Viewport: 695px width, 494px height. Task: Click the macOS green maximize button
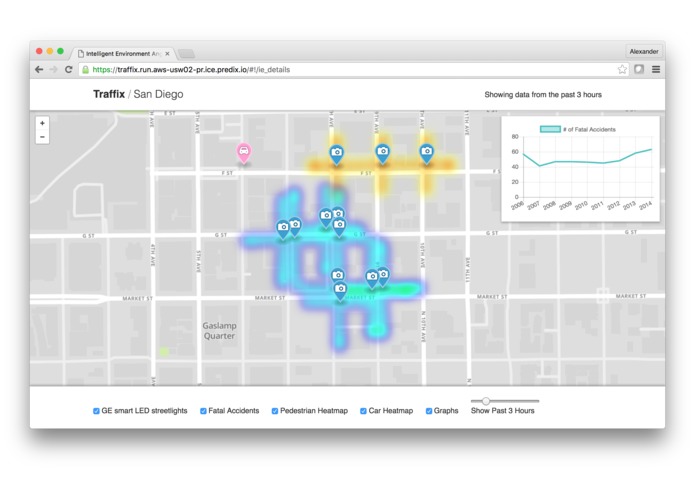60,51
